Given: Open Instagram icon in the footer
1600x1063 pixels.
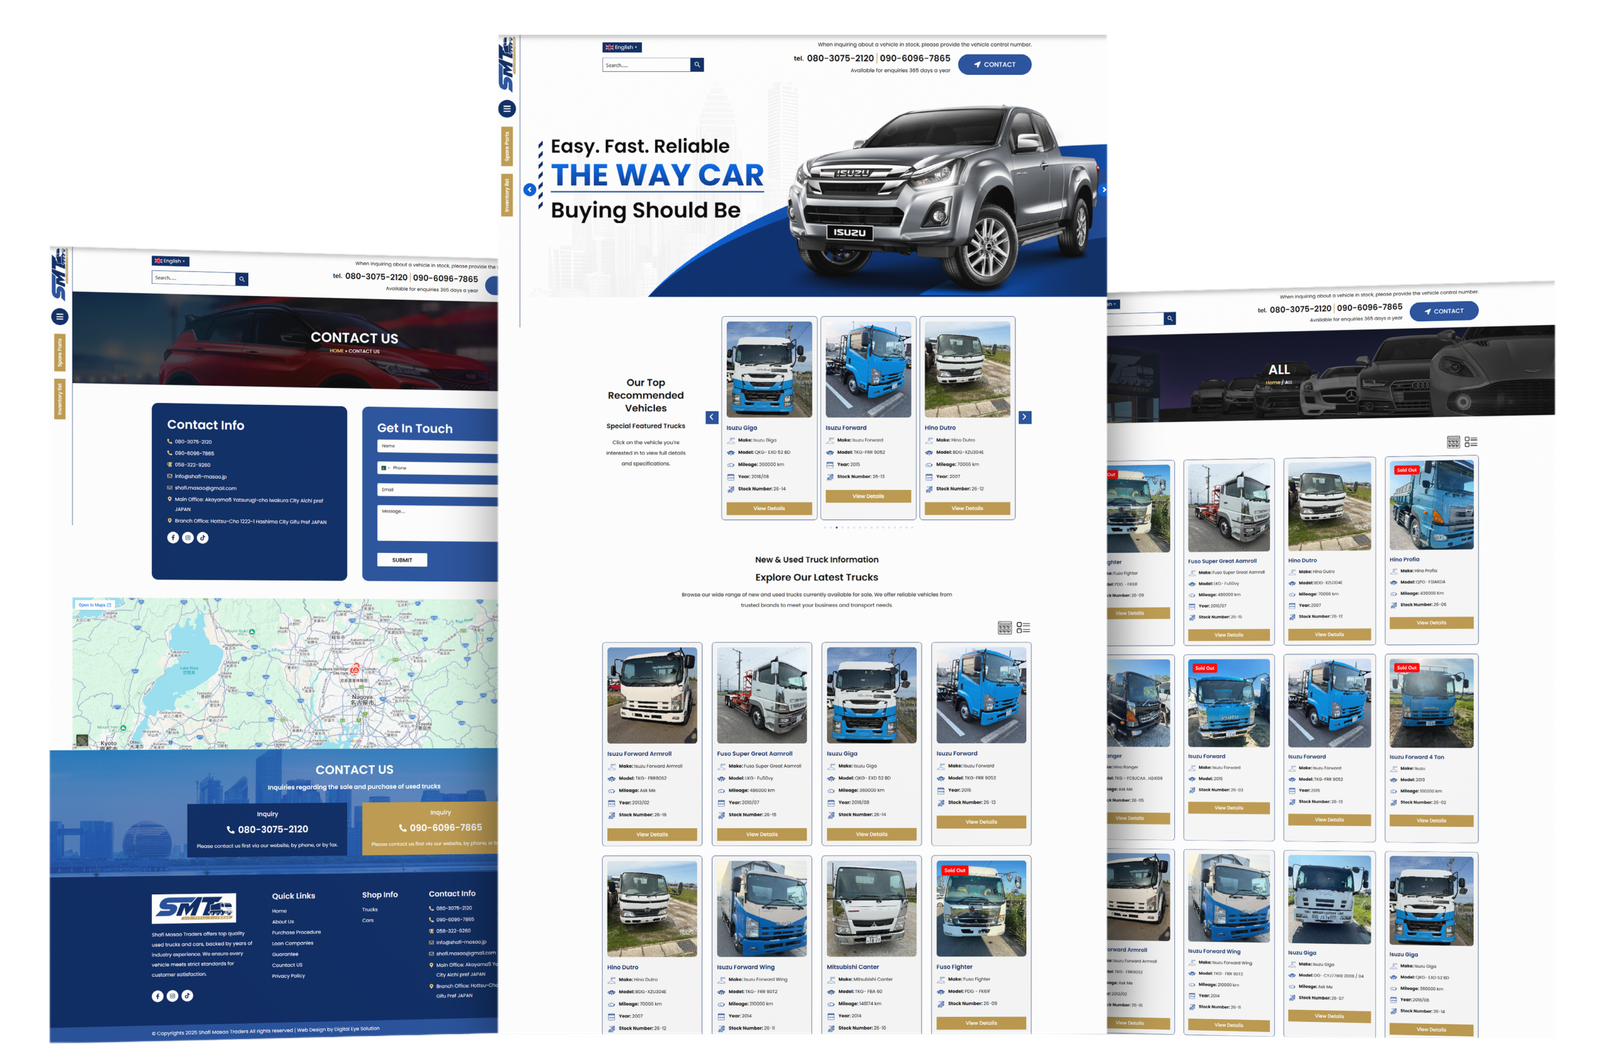Looking at the screenshot, I should click(172, 996).
